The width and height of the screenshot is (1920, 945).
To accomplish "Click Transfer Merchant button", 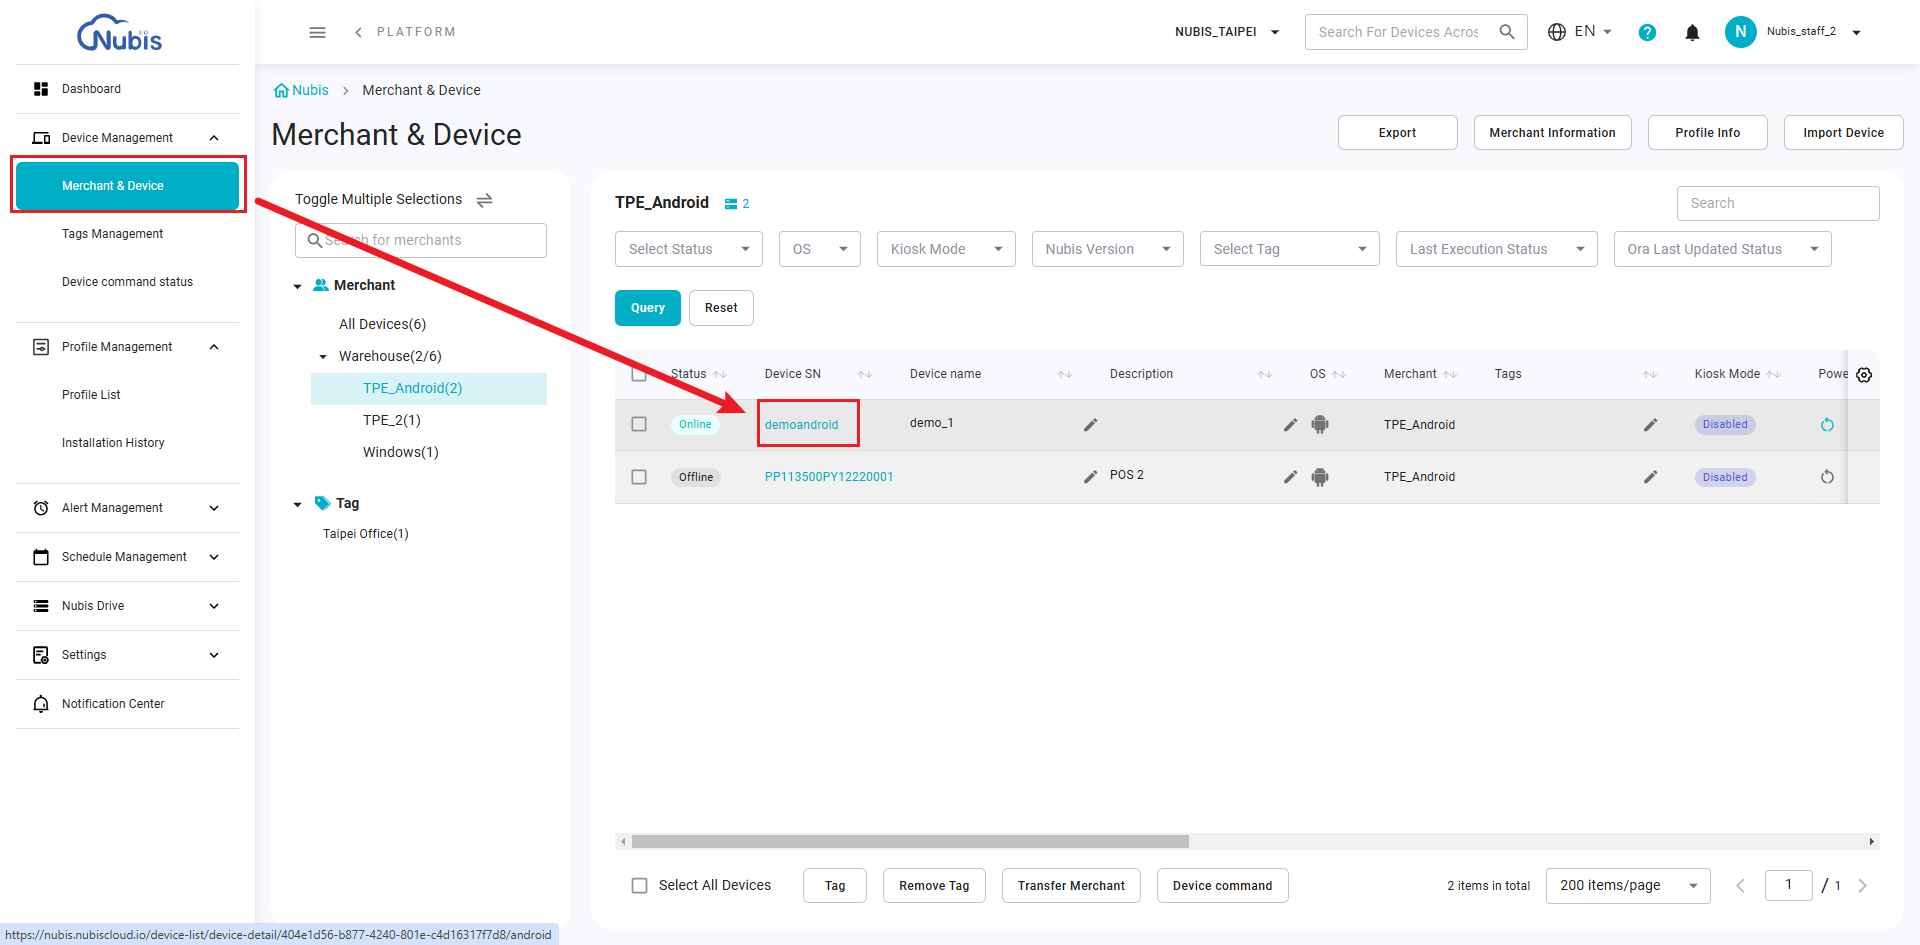I will click(x=1071, y=886).
